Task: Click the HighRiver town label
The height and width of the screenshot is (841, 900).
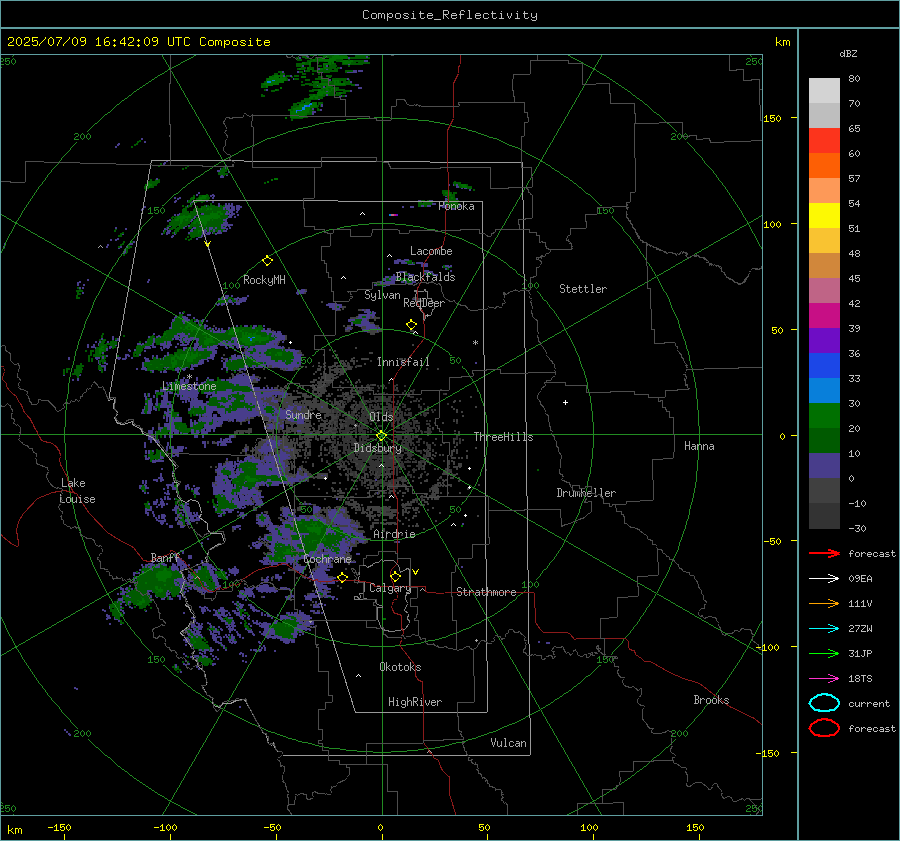Action: [415, 702]
